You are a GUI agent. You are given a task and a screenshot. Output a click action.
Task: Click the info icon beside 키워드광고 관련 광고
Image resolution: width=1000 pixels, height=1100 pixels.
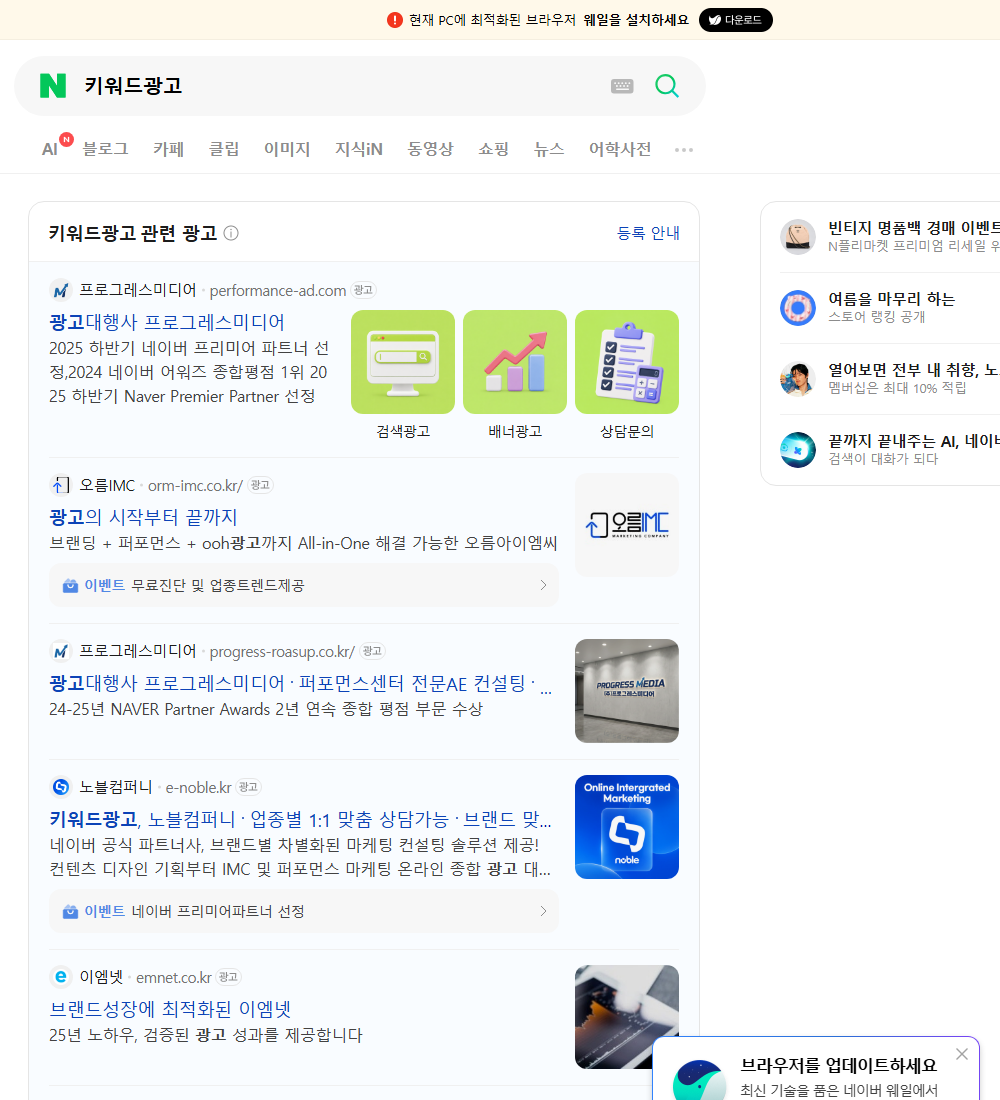(x=231, y=233)
